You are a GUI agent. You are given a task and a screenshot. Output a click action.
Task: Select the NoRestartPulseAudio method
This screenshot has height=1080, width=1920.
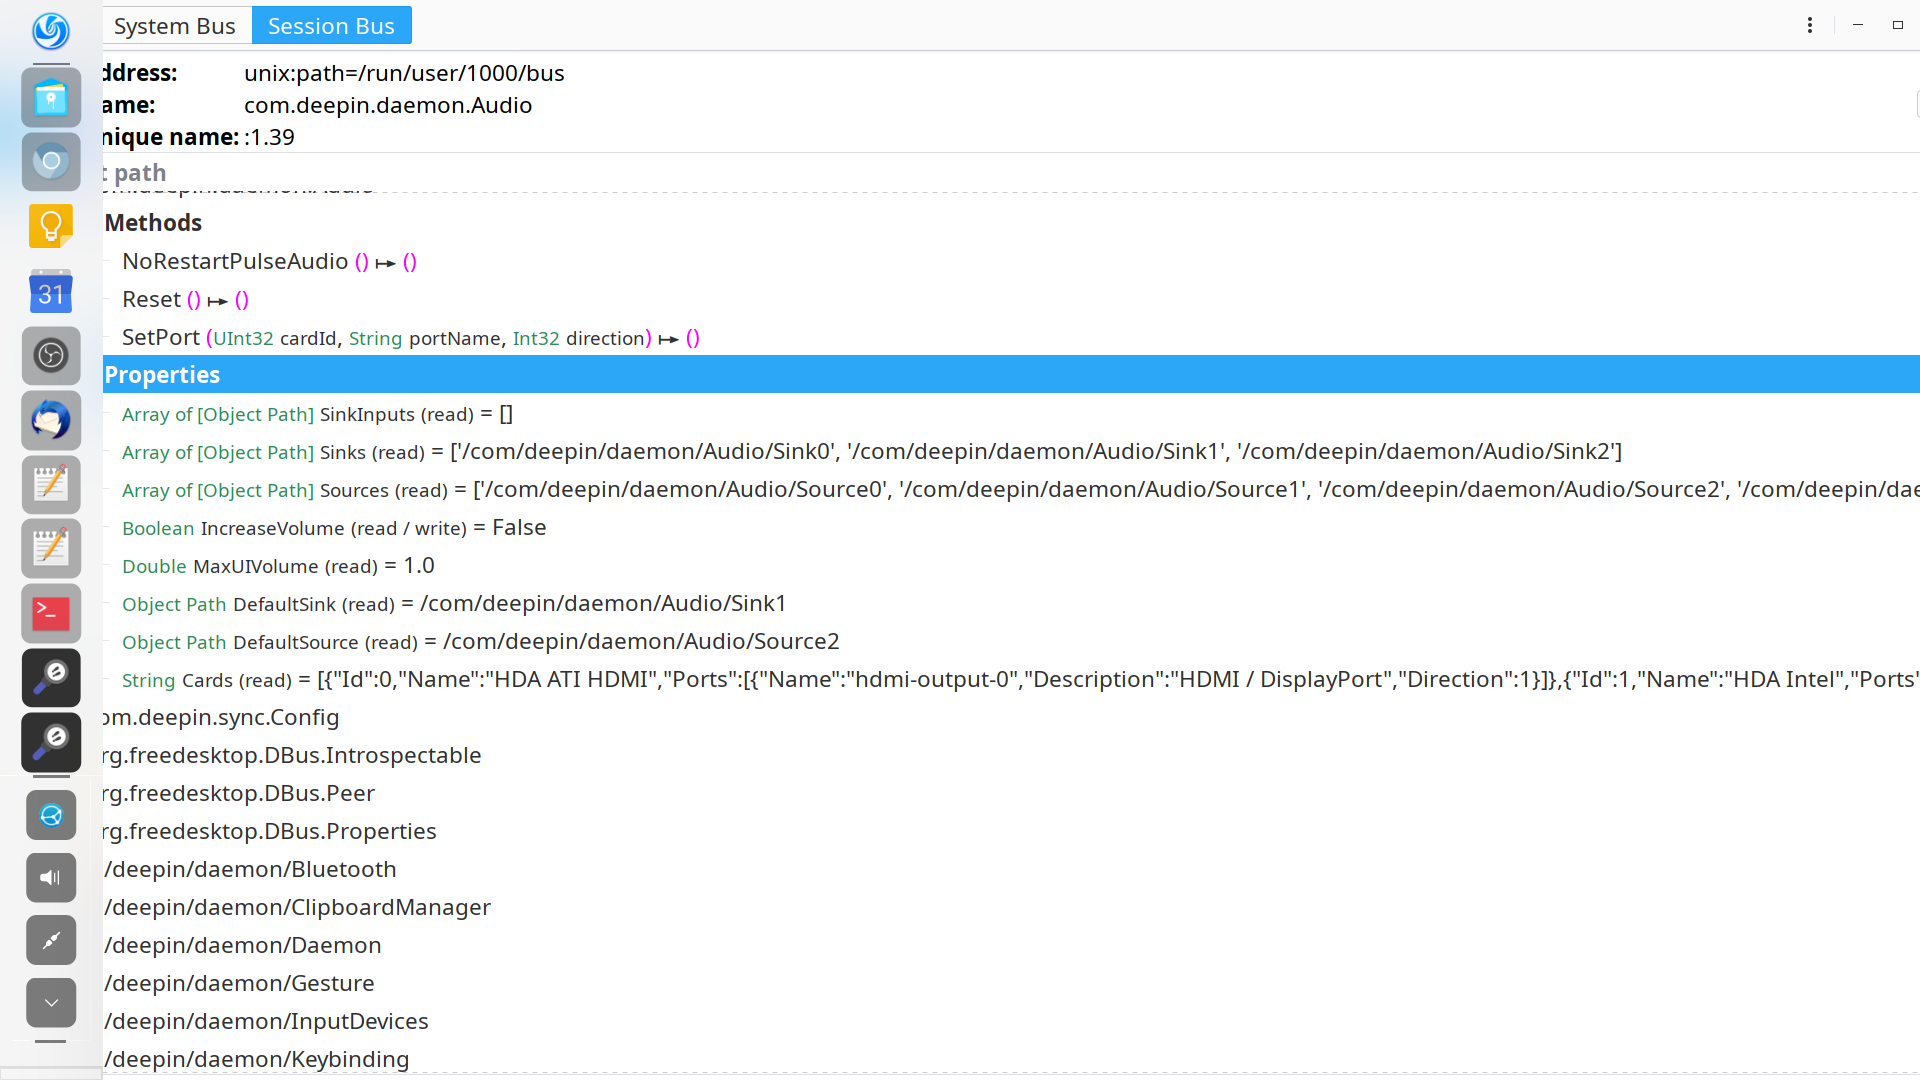pos(269,261)
